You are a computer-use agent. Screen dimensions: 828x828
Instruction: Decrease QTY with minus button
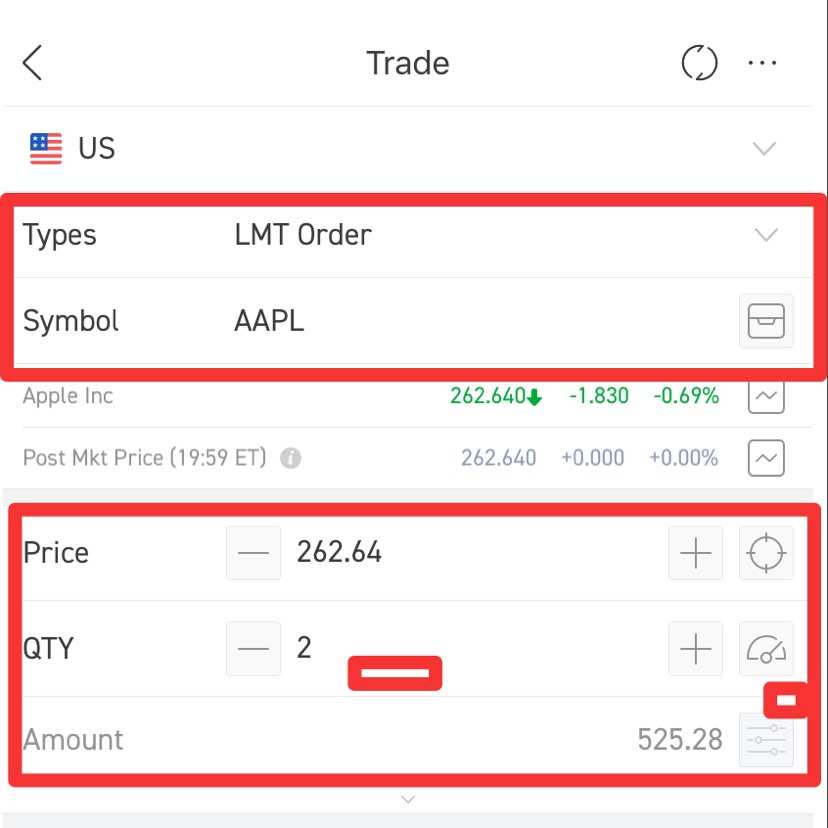pyautogui.click(x=254, y=648)
